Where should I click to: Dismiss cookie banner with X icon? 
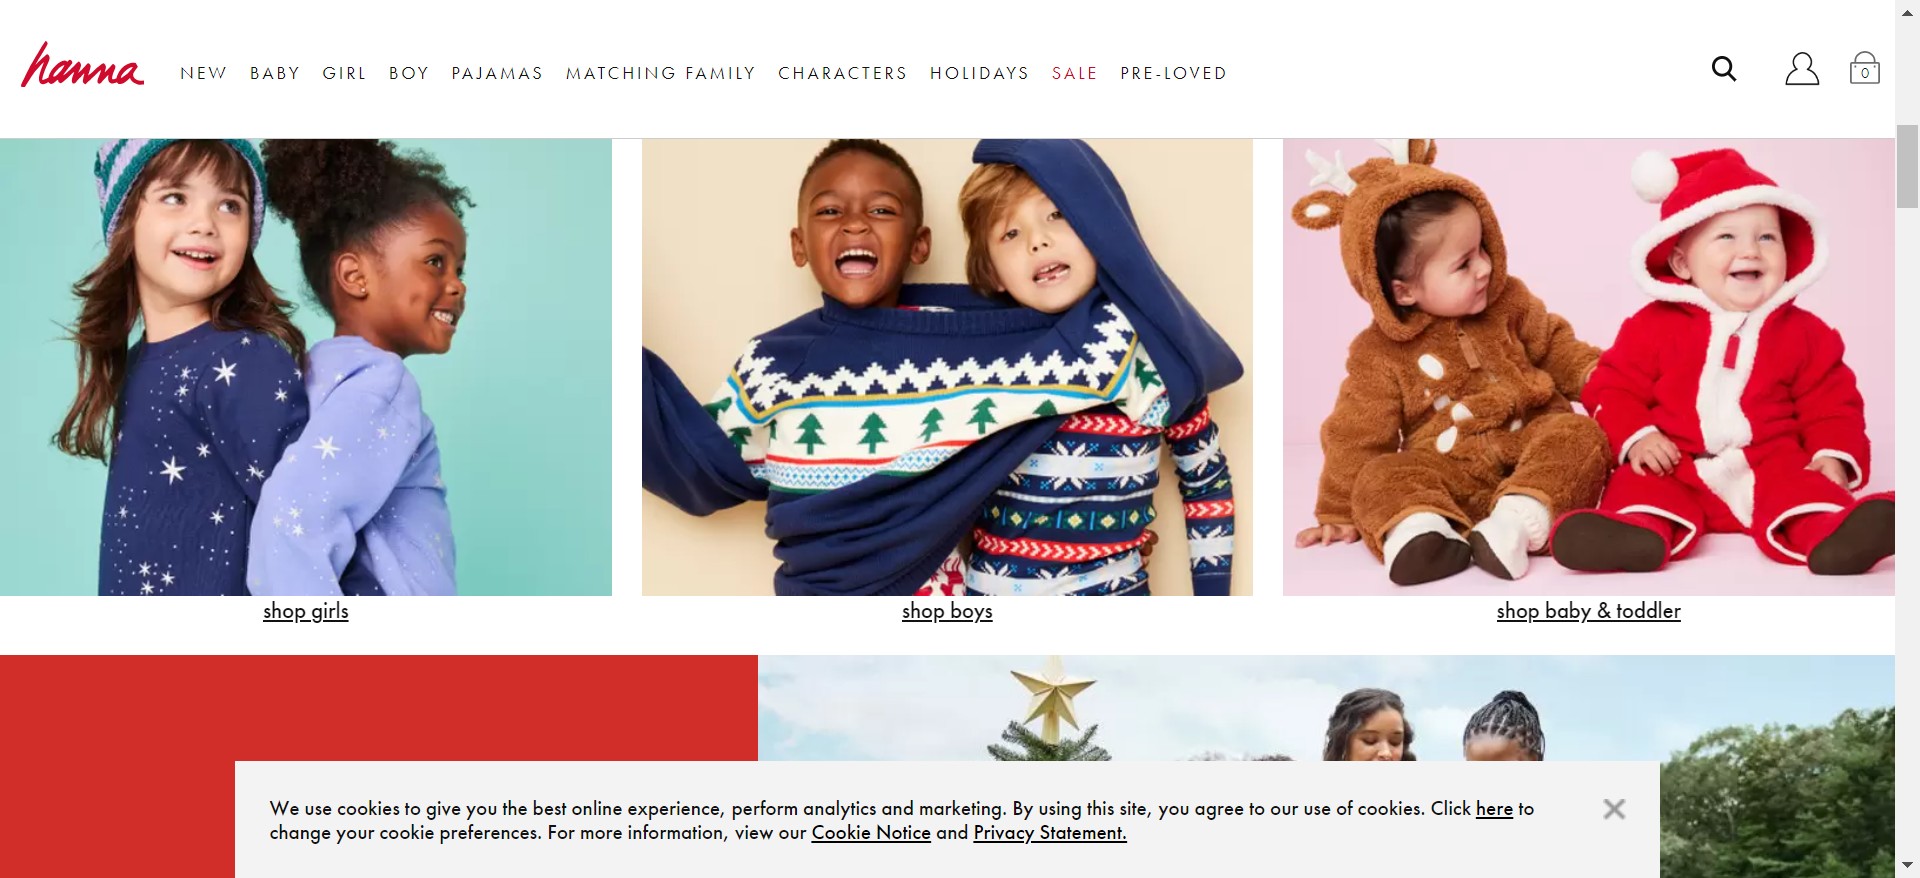[1614, 809]
